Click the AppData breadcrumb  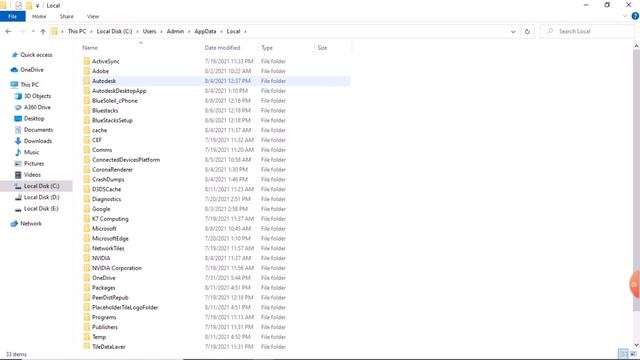205,31
